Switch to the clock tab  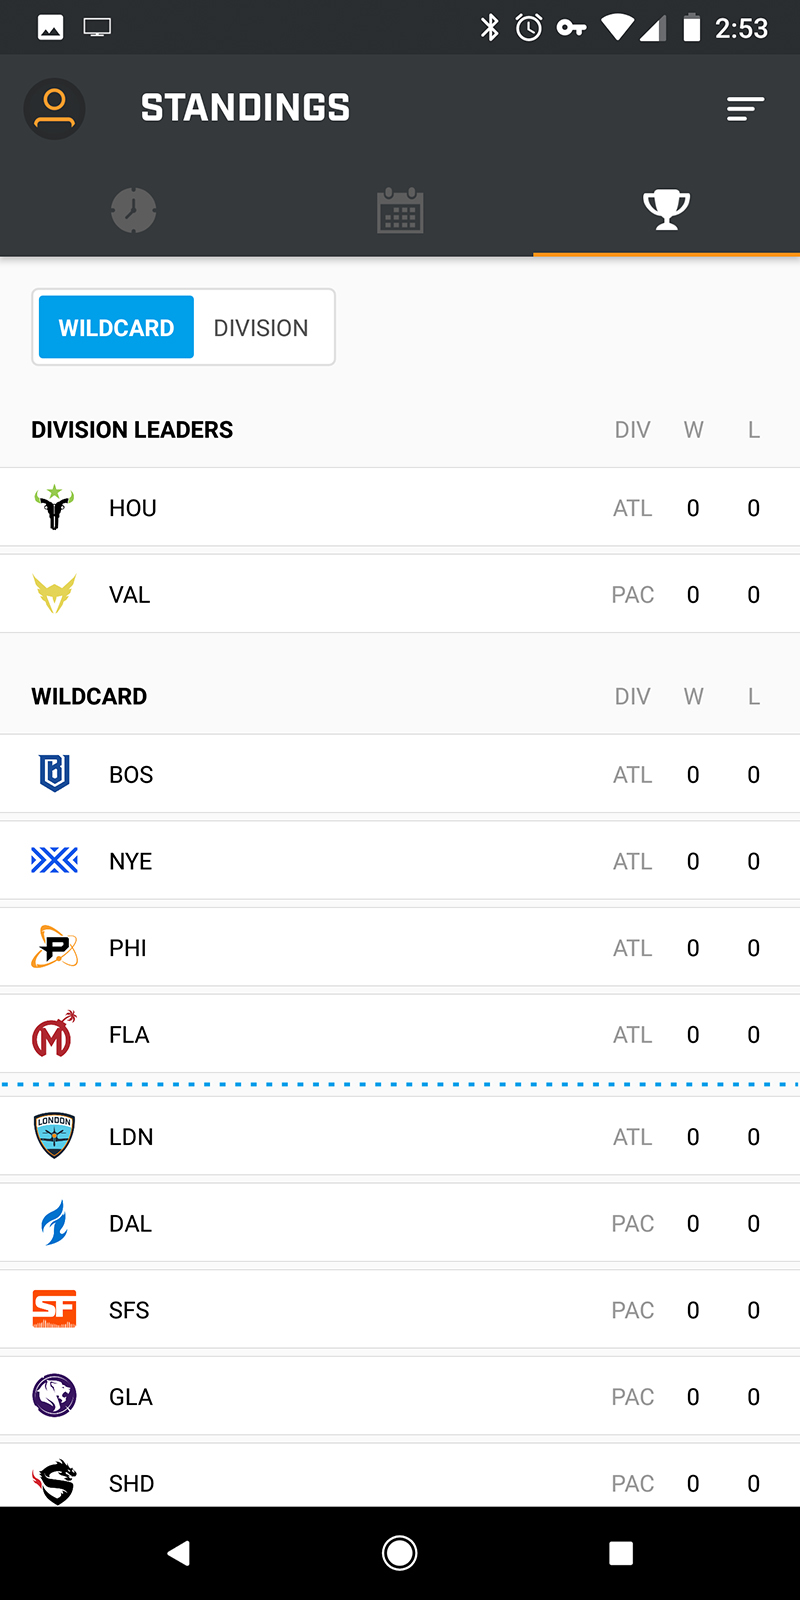point(133,210)
